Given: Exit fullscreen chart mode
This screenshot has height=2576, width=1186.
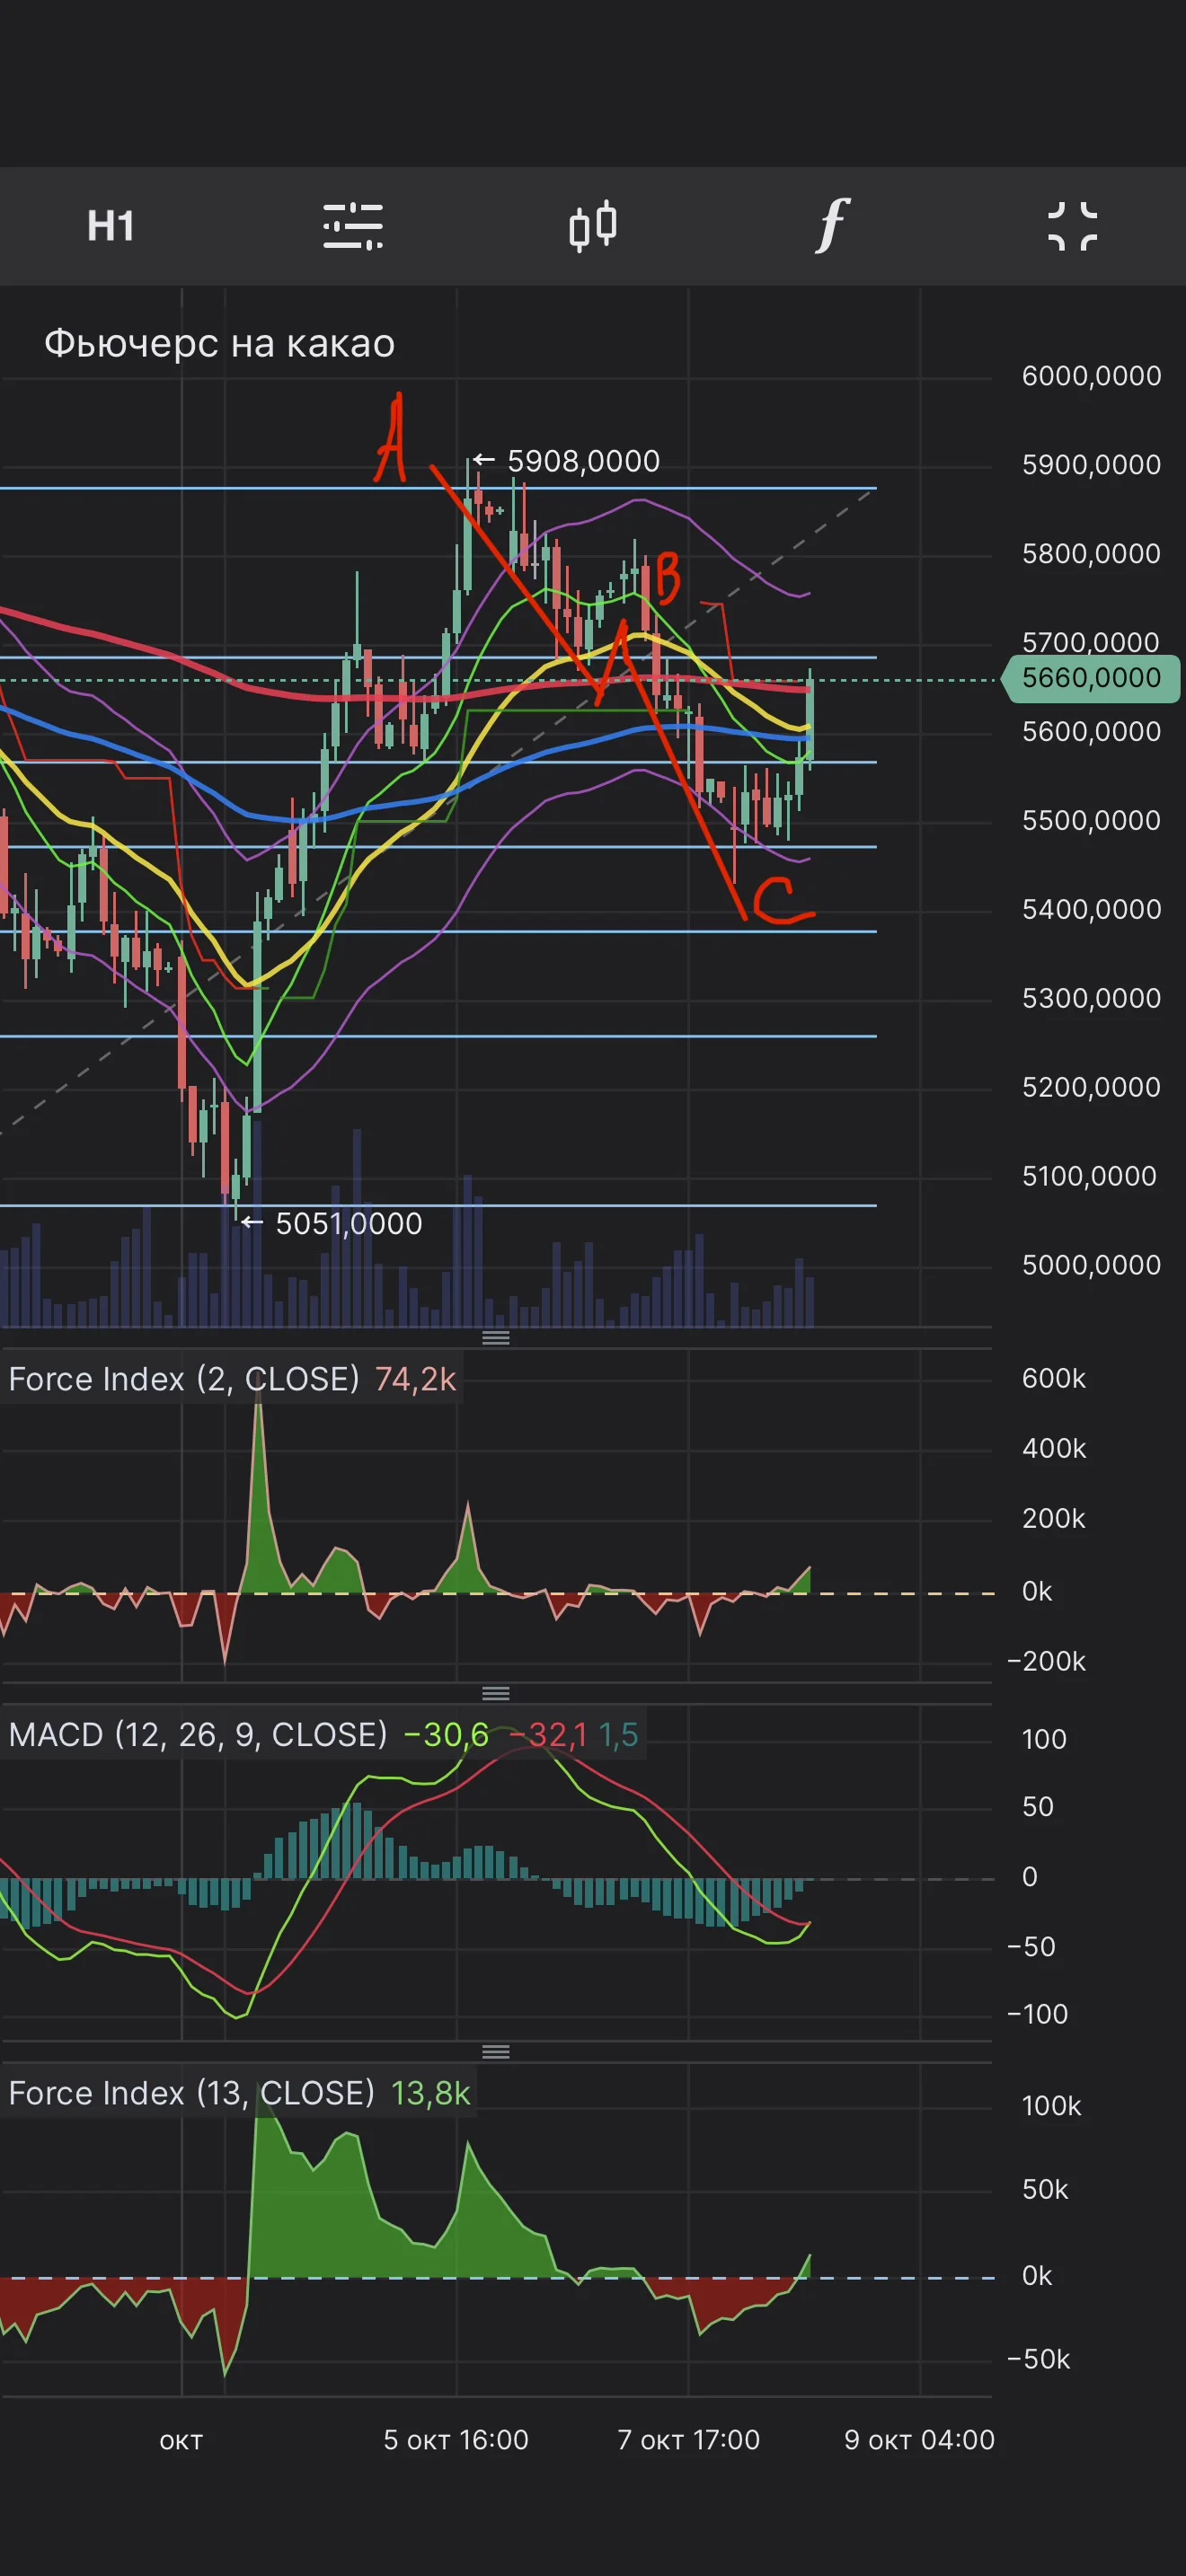Looking at the screenshot, I should coord(1073,226).
